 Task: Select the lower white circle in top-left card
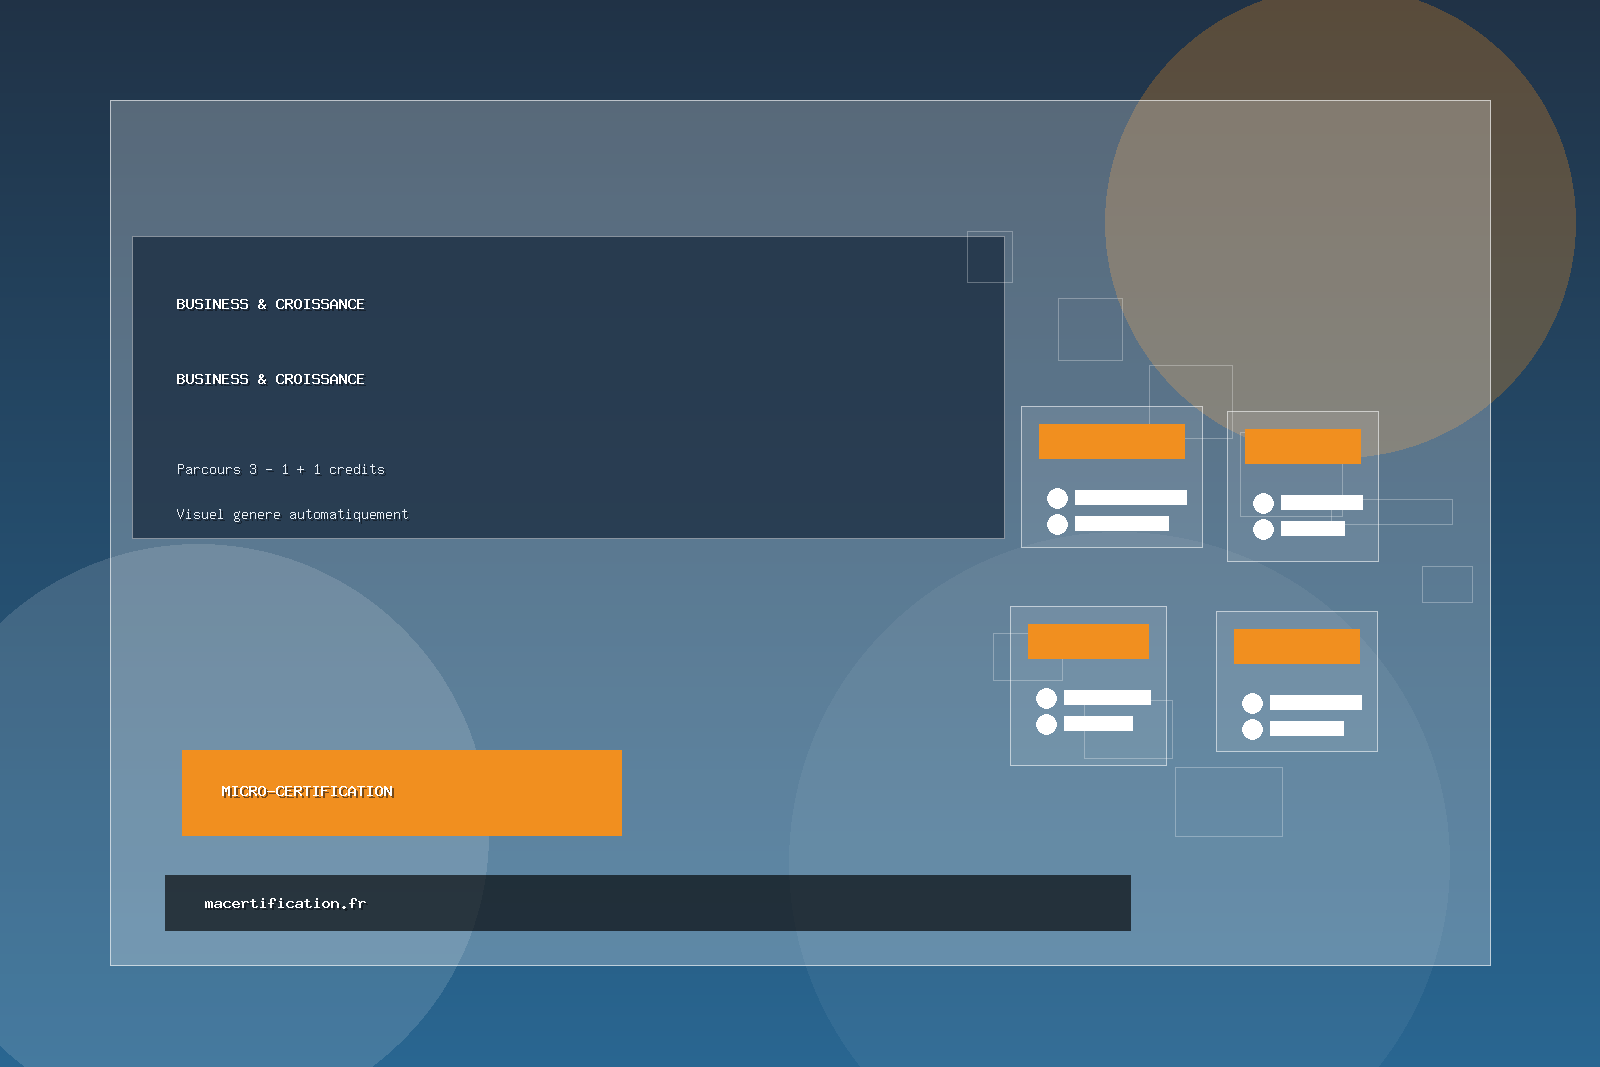[1057, 524]
